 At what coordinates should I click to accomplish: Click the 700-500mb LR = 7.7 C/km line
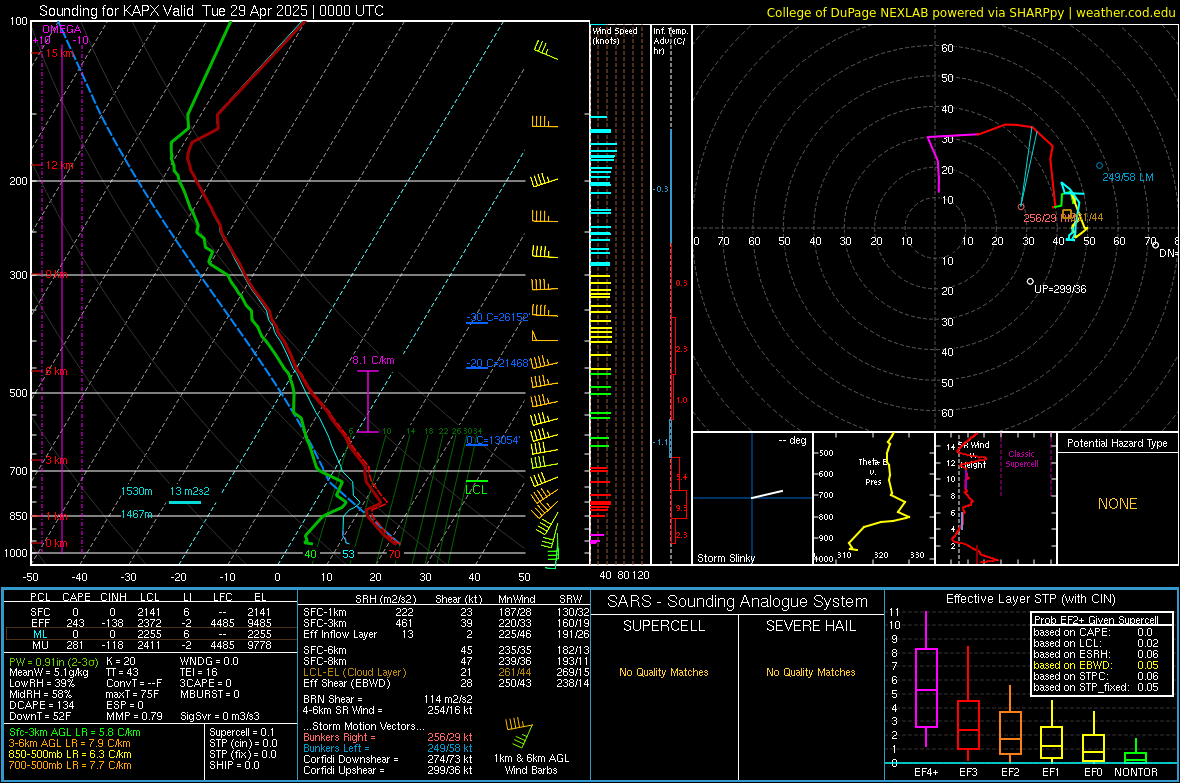click(x=70, y=766)
